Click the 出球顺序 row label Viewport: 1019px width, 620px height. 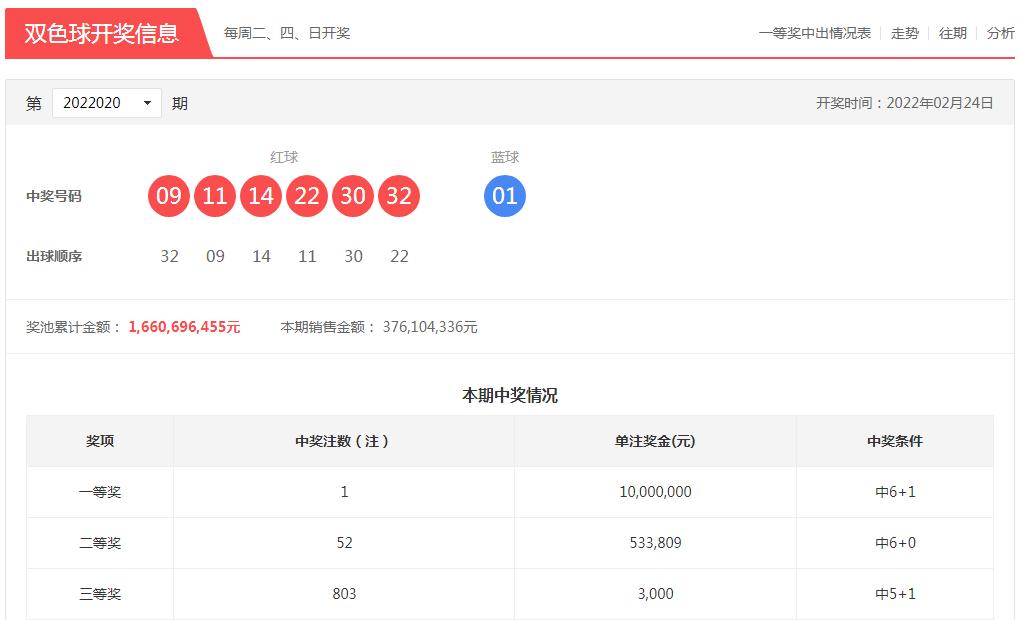pyautogui.click(x=54, y=256)
